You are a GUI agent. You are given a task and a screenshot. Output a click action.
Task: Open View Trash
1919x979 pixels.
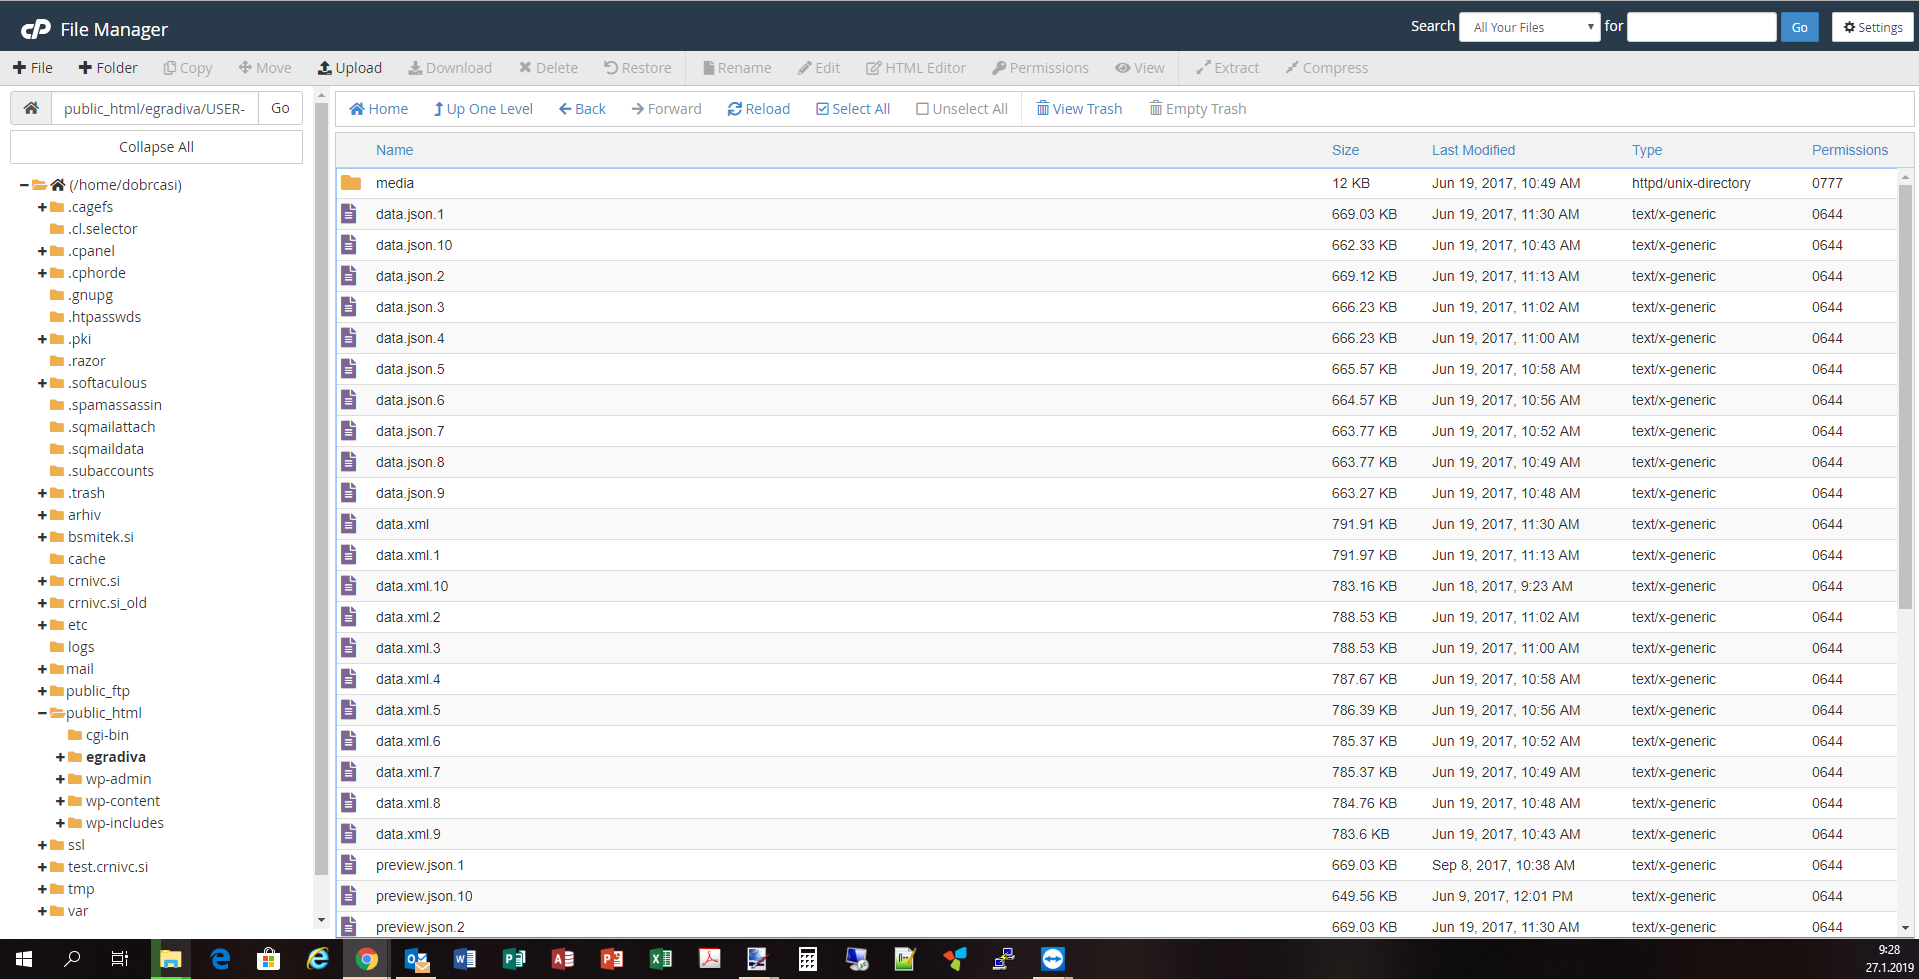pos(1079,109)
